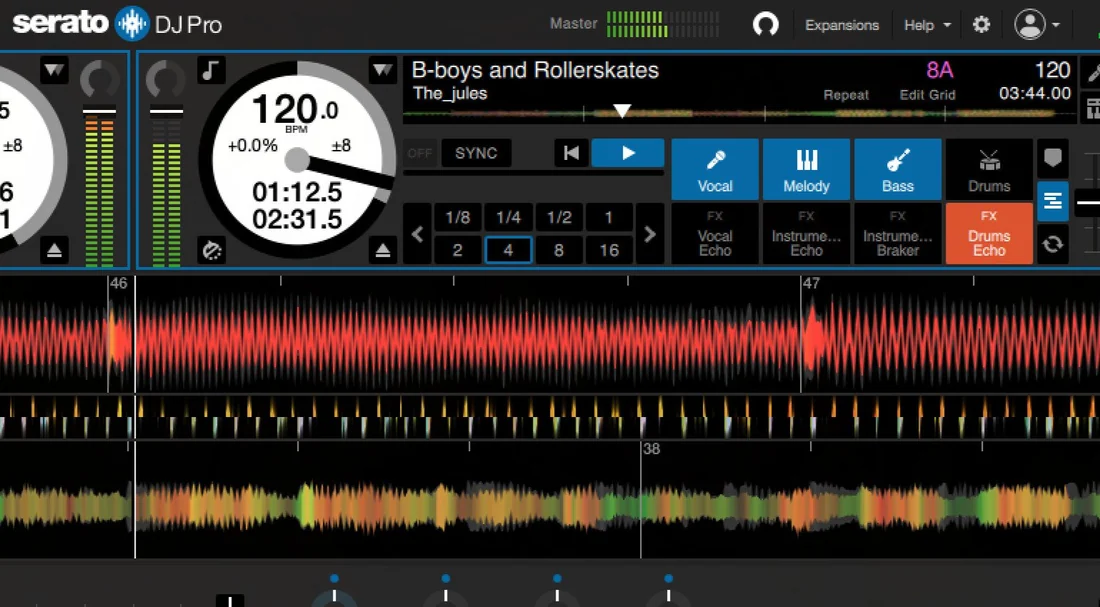Screen dimensions: 1100x607
Task: Set auto loop size to 1/8
Action: [457, 218]
